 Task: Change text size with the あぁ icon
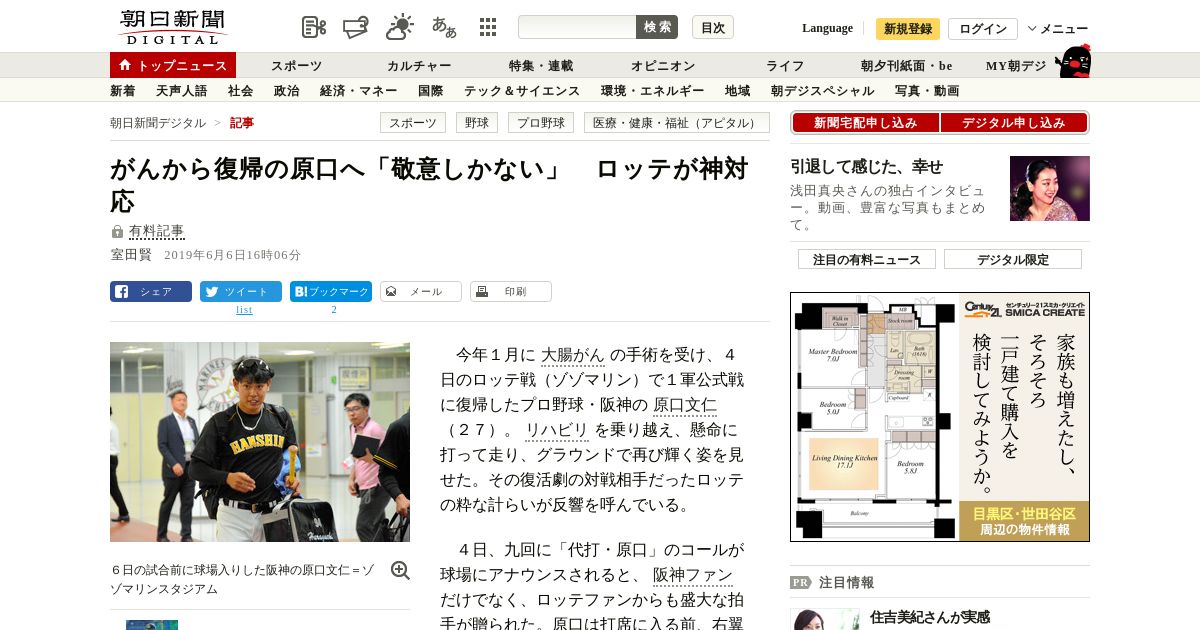(444, 27)
